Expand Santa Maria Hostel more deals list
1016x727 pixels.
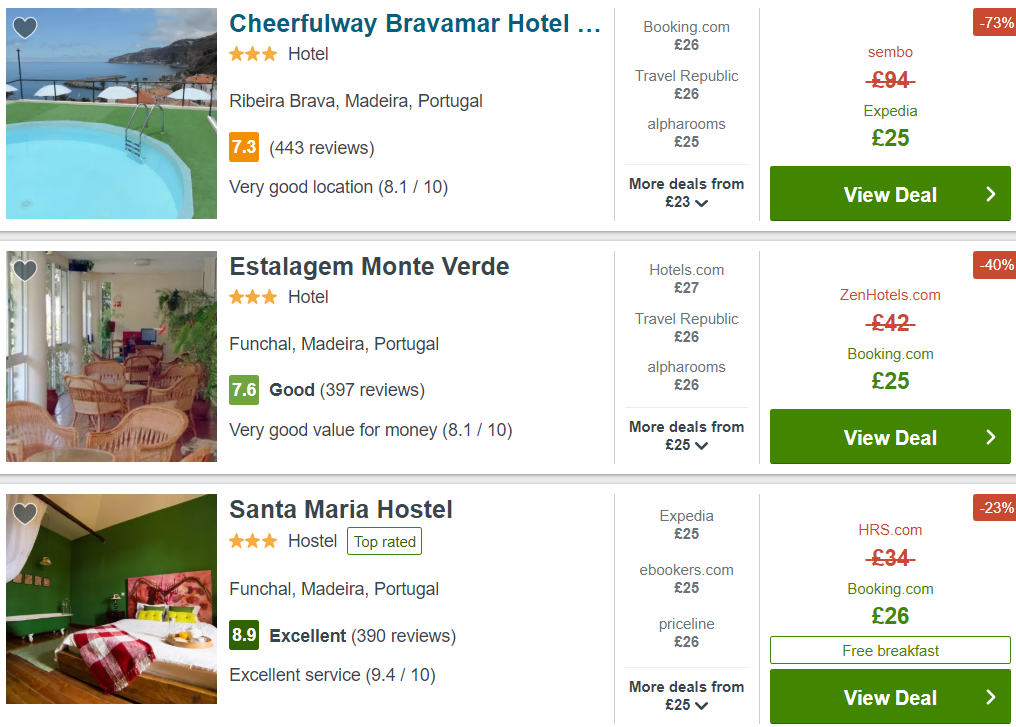pos(686,696)
